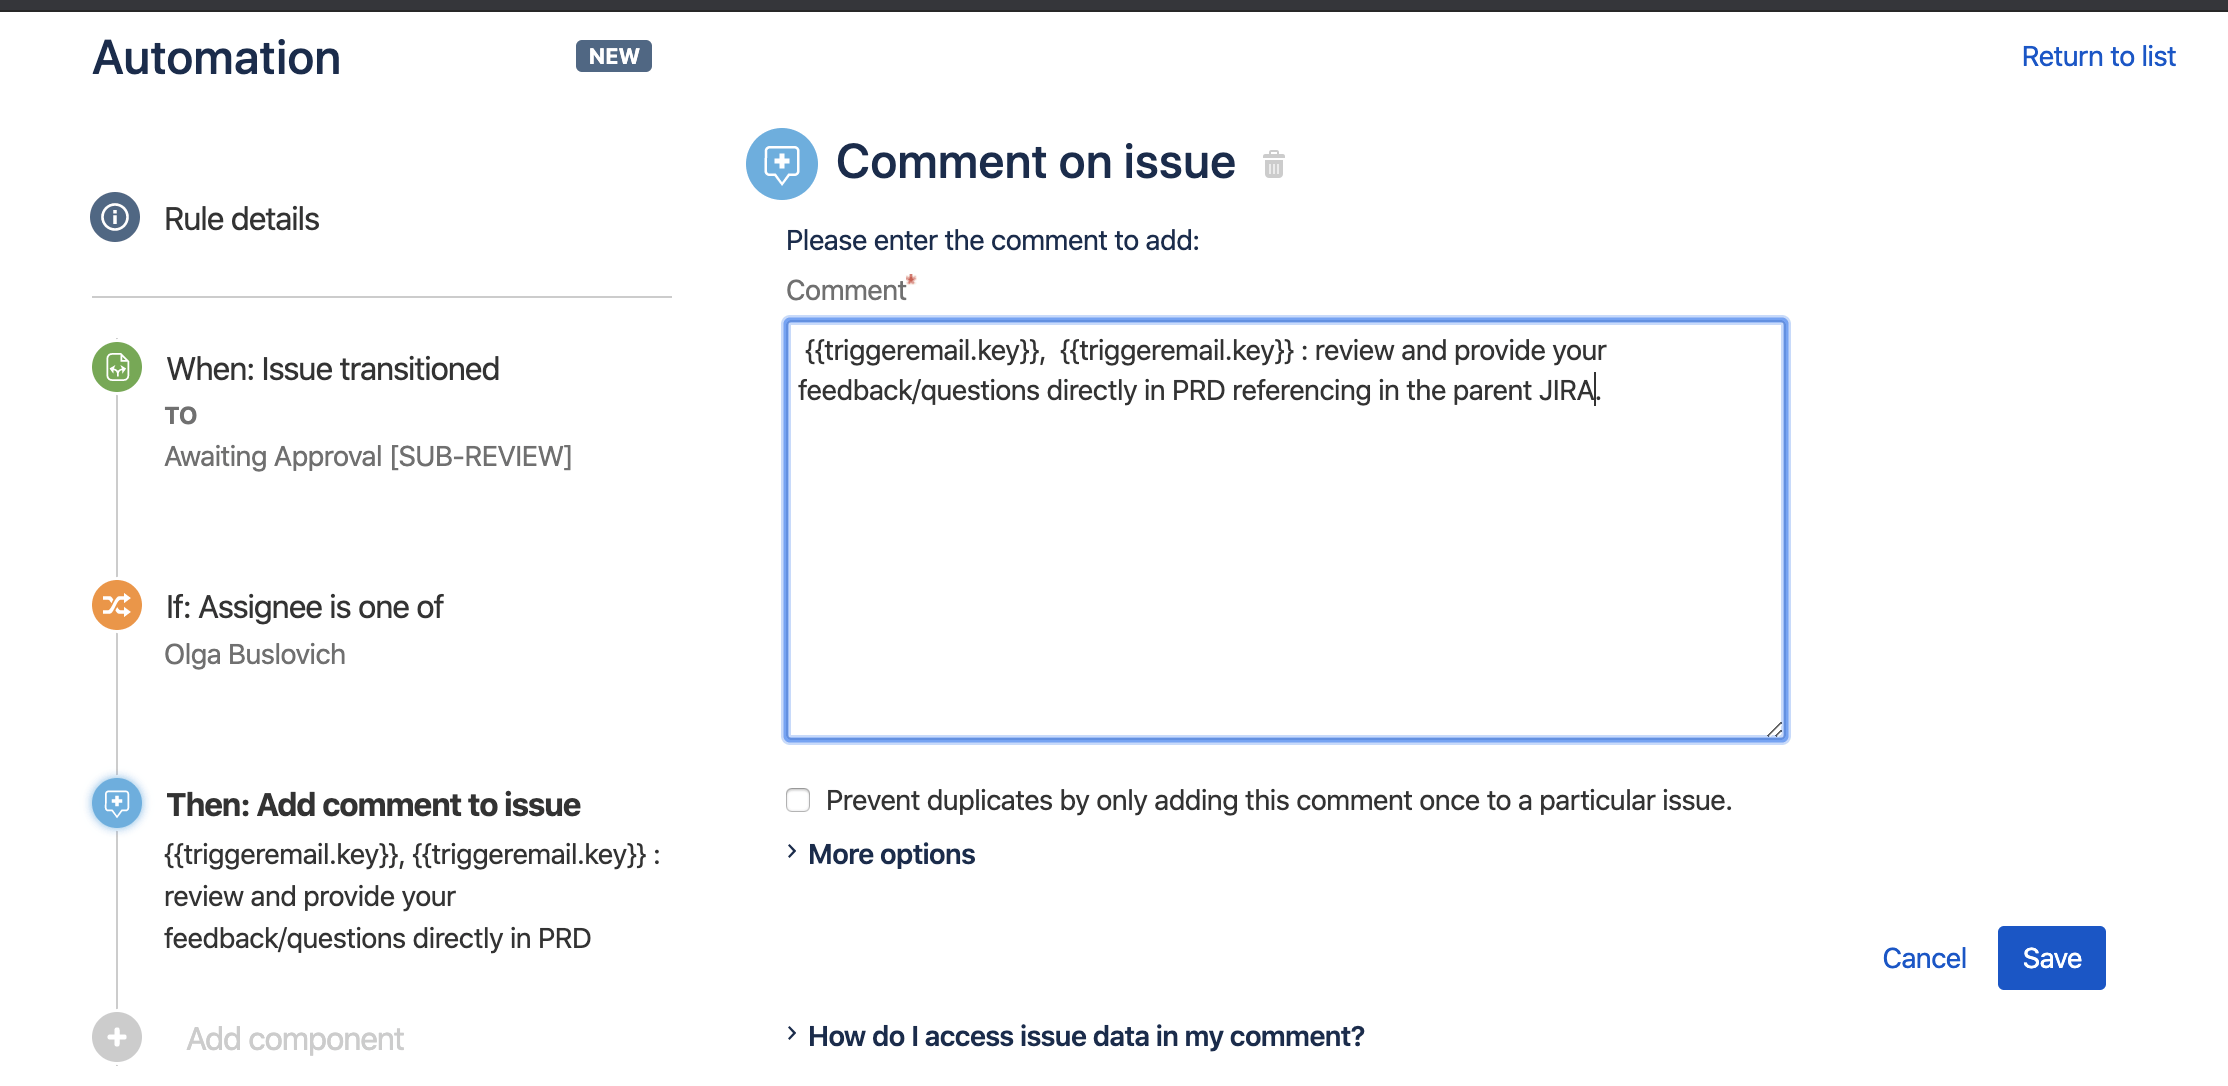Enable the Prevent duplicates checkbox
The image size is (2228, 1086).
pos(797,799)
